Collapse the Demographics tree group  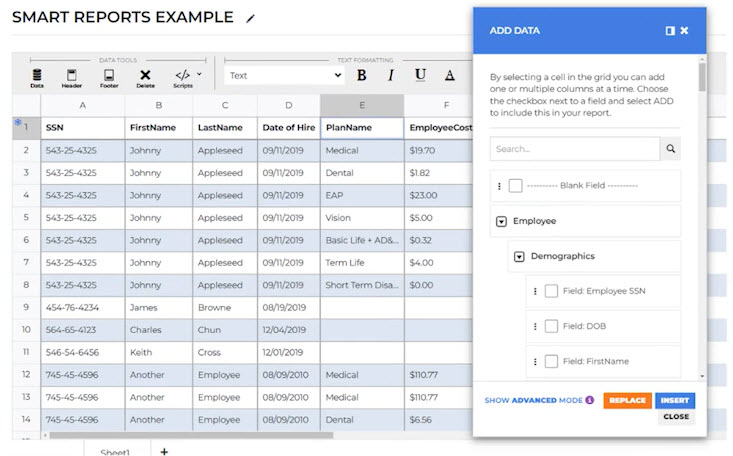pyautogui.click(x=519, y=256)
